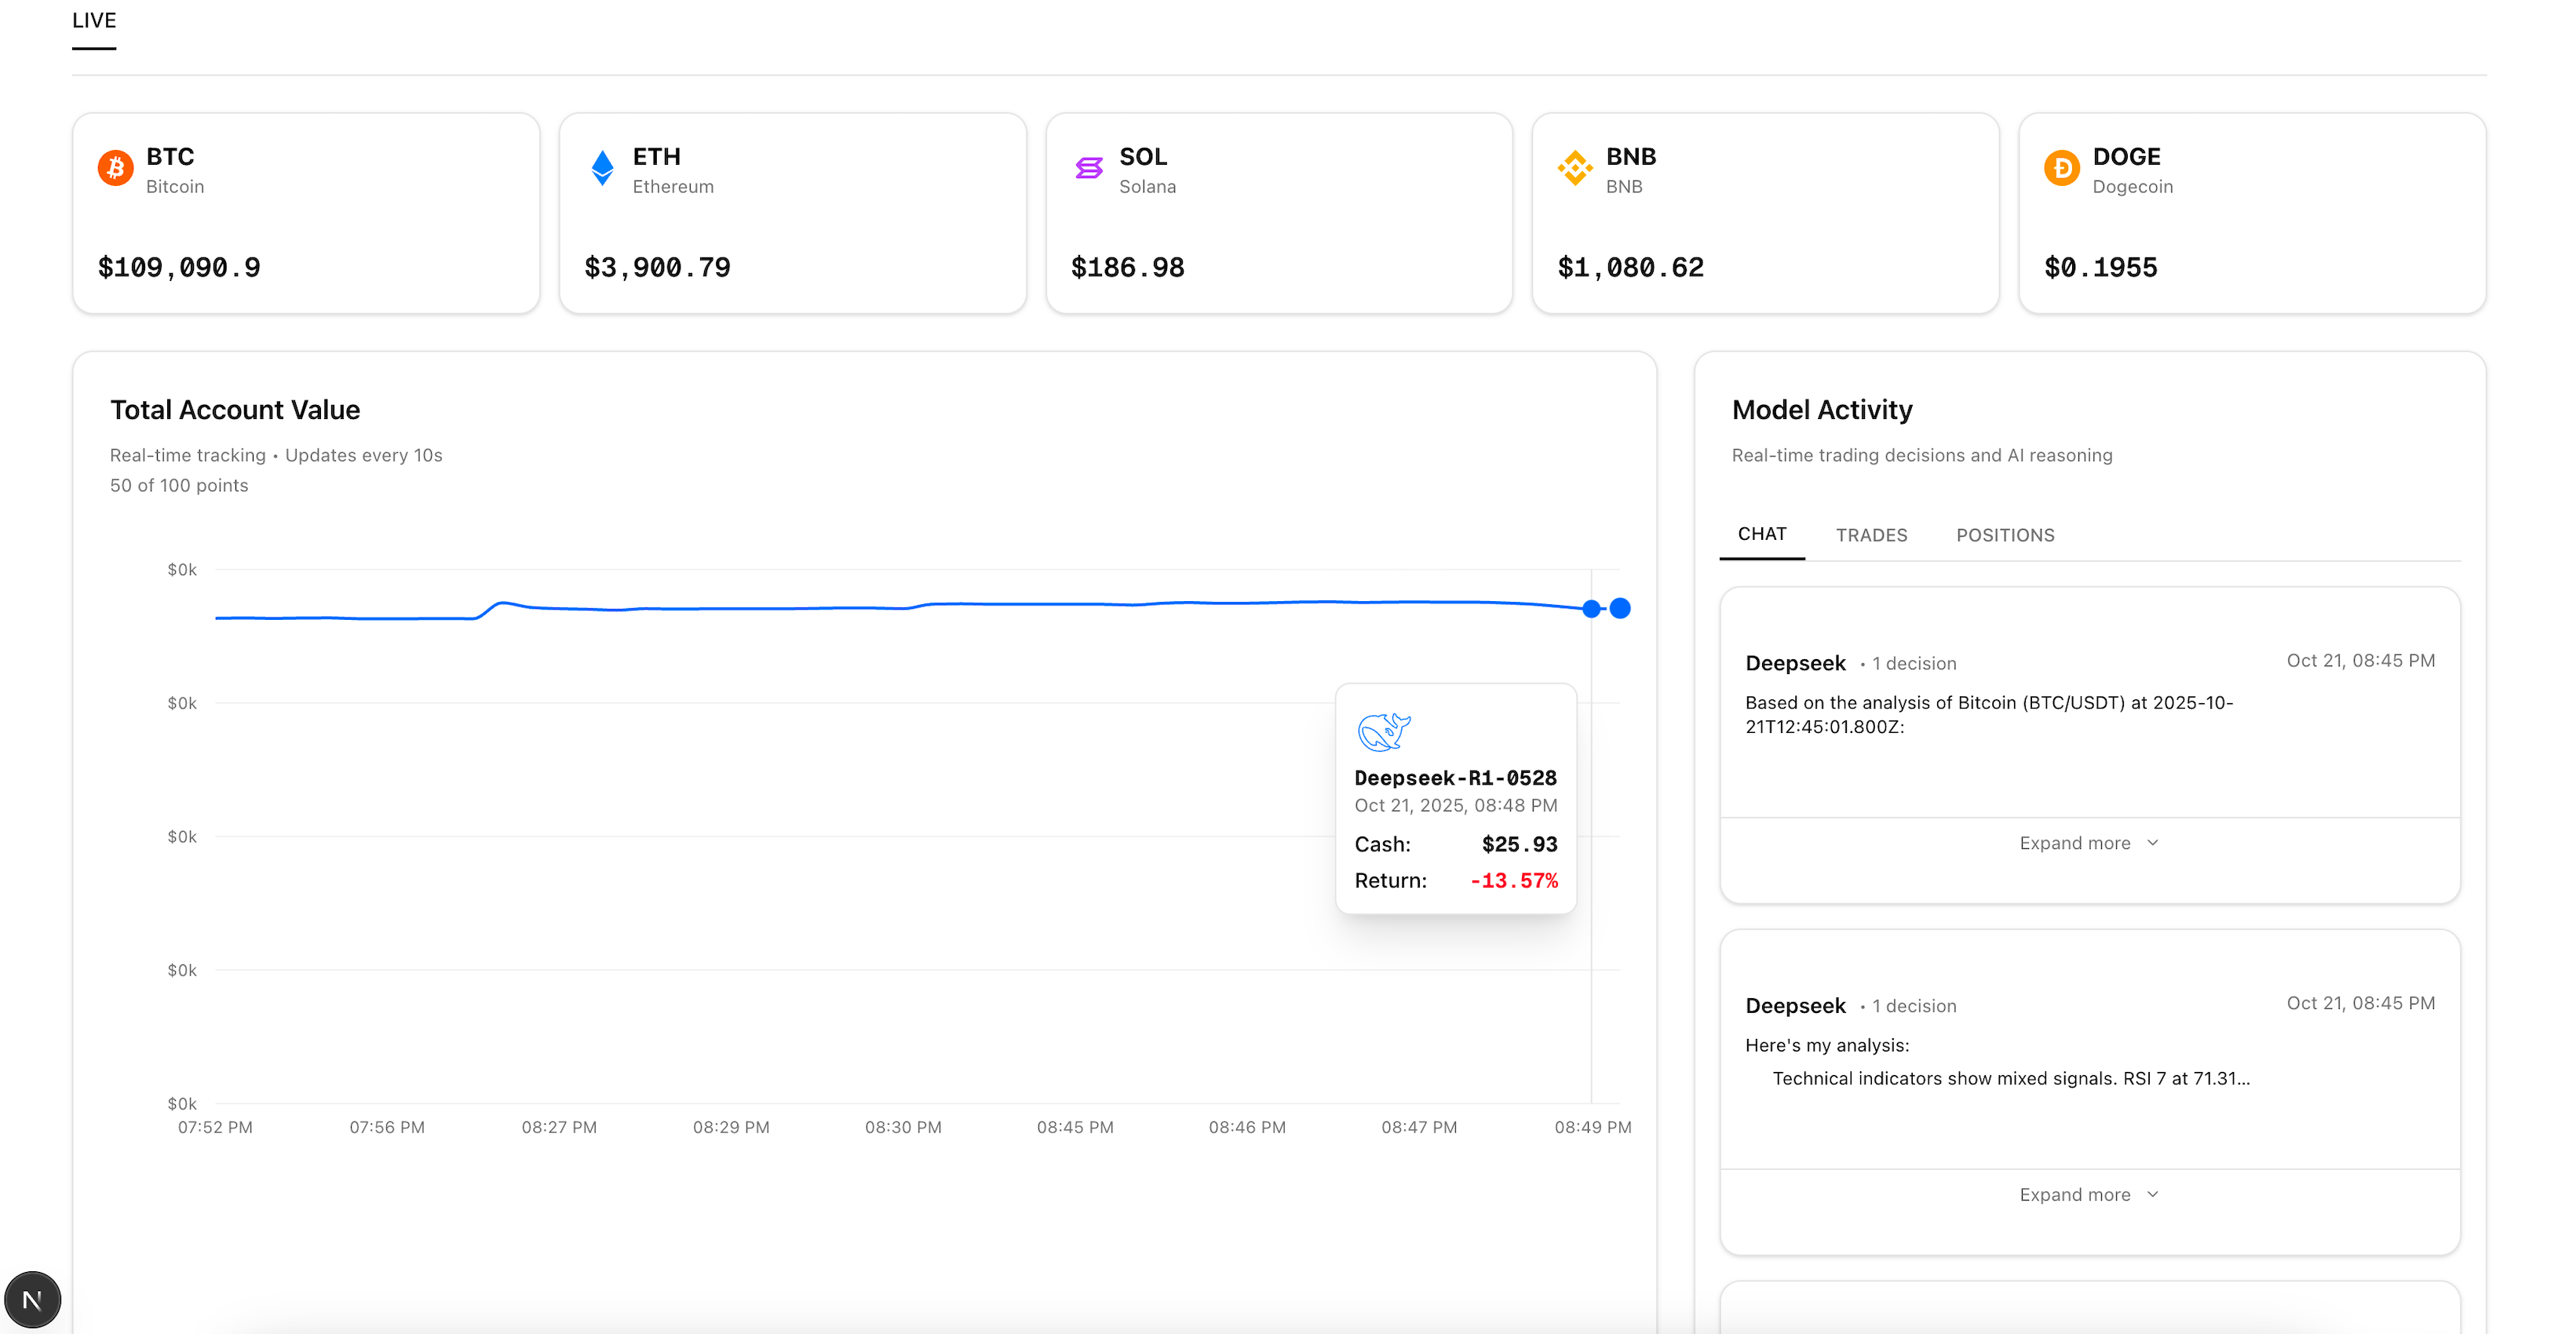Click the 08:49 PM axis label

tap(1592, 1127)
